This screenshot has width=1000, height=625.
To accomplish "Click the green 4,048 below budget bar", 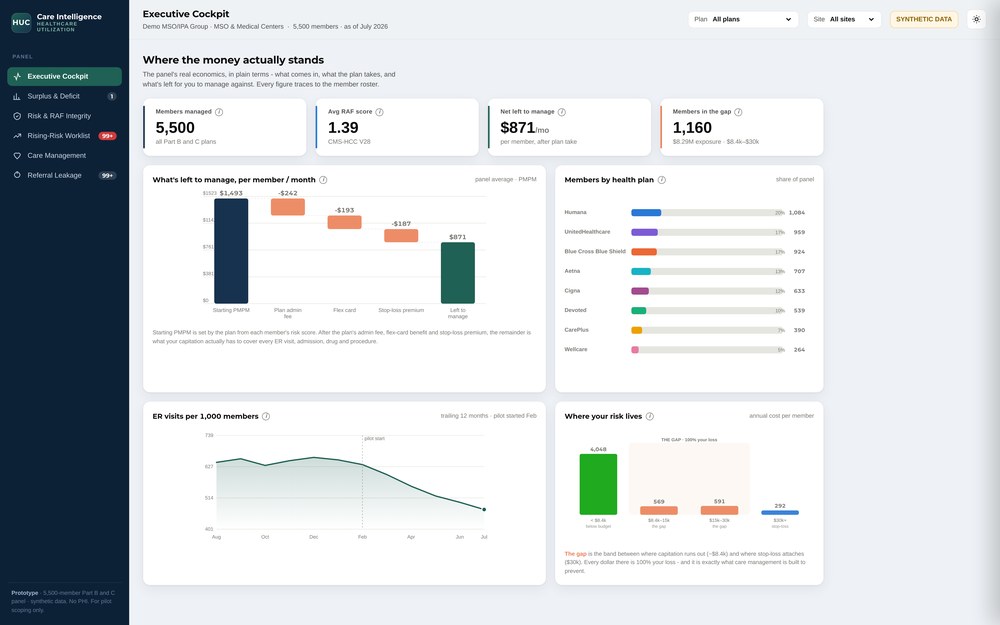I will pyautogui.click(x=598, y=484).
